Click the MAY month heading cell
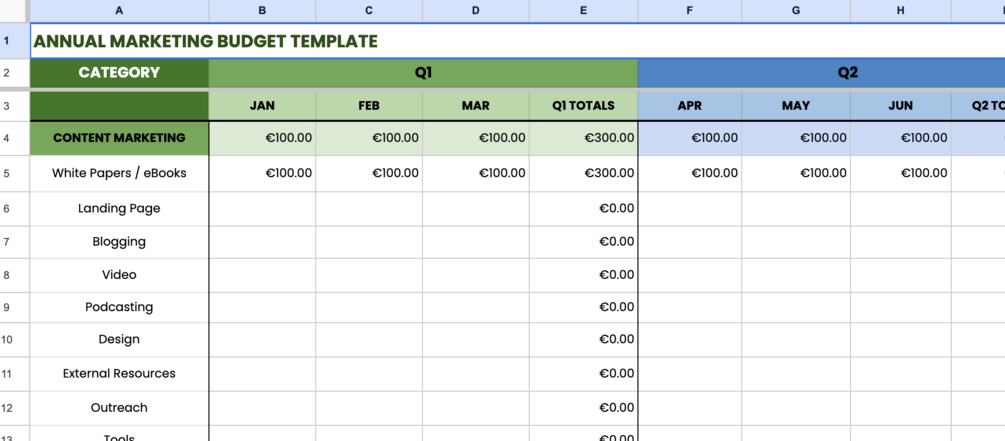Screen dimensions: 1005x441 (x=796, y=106)
